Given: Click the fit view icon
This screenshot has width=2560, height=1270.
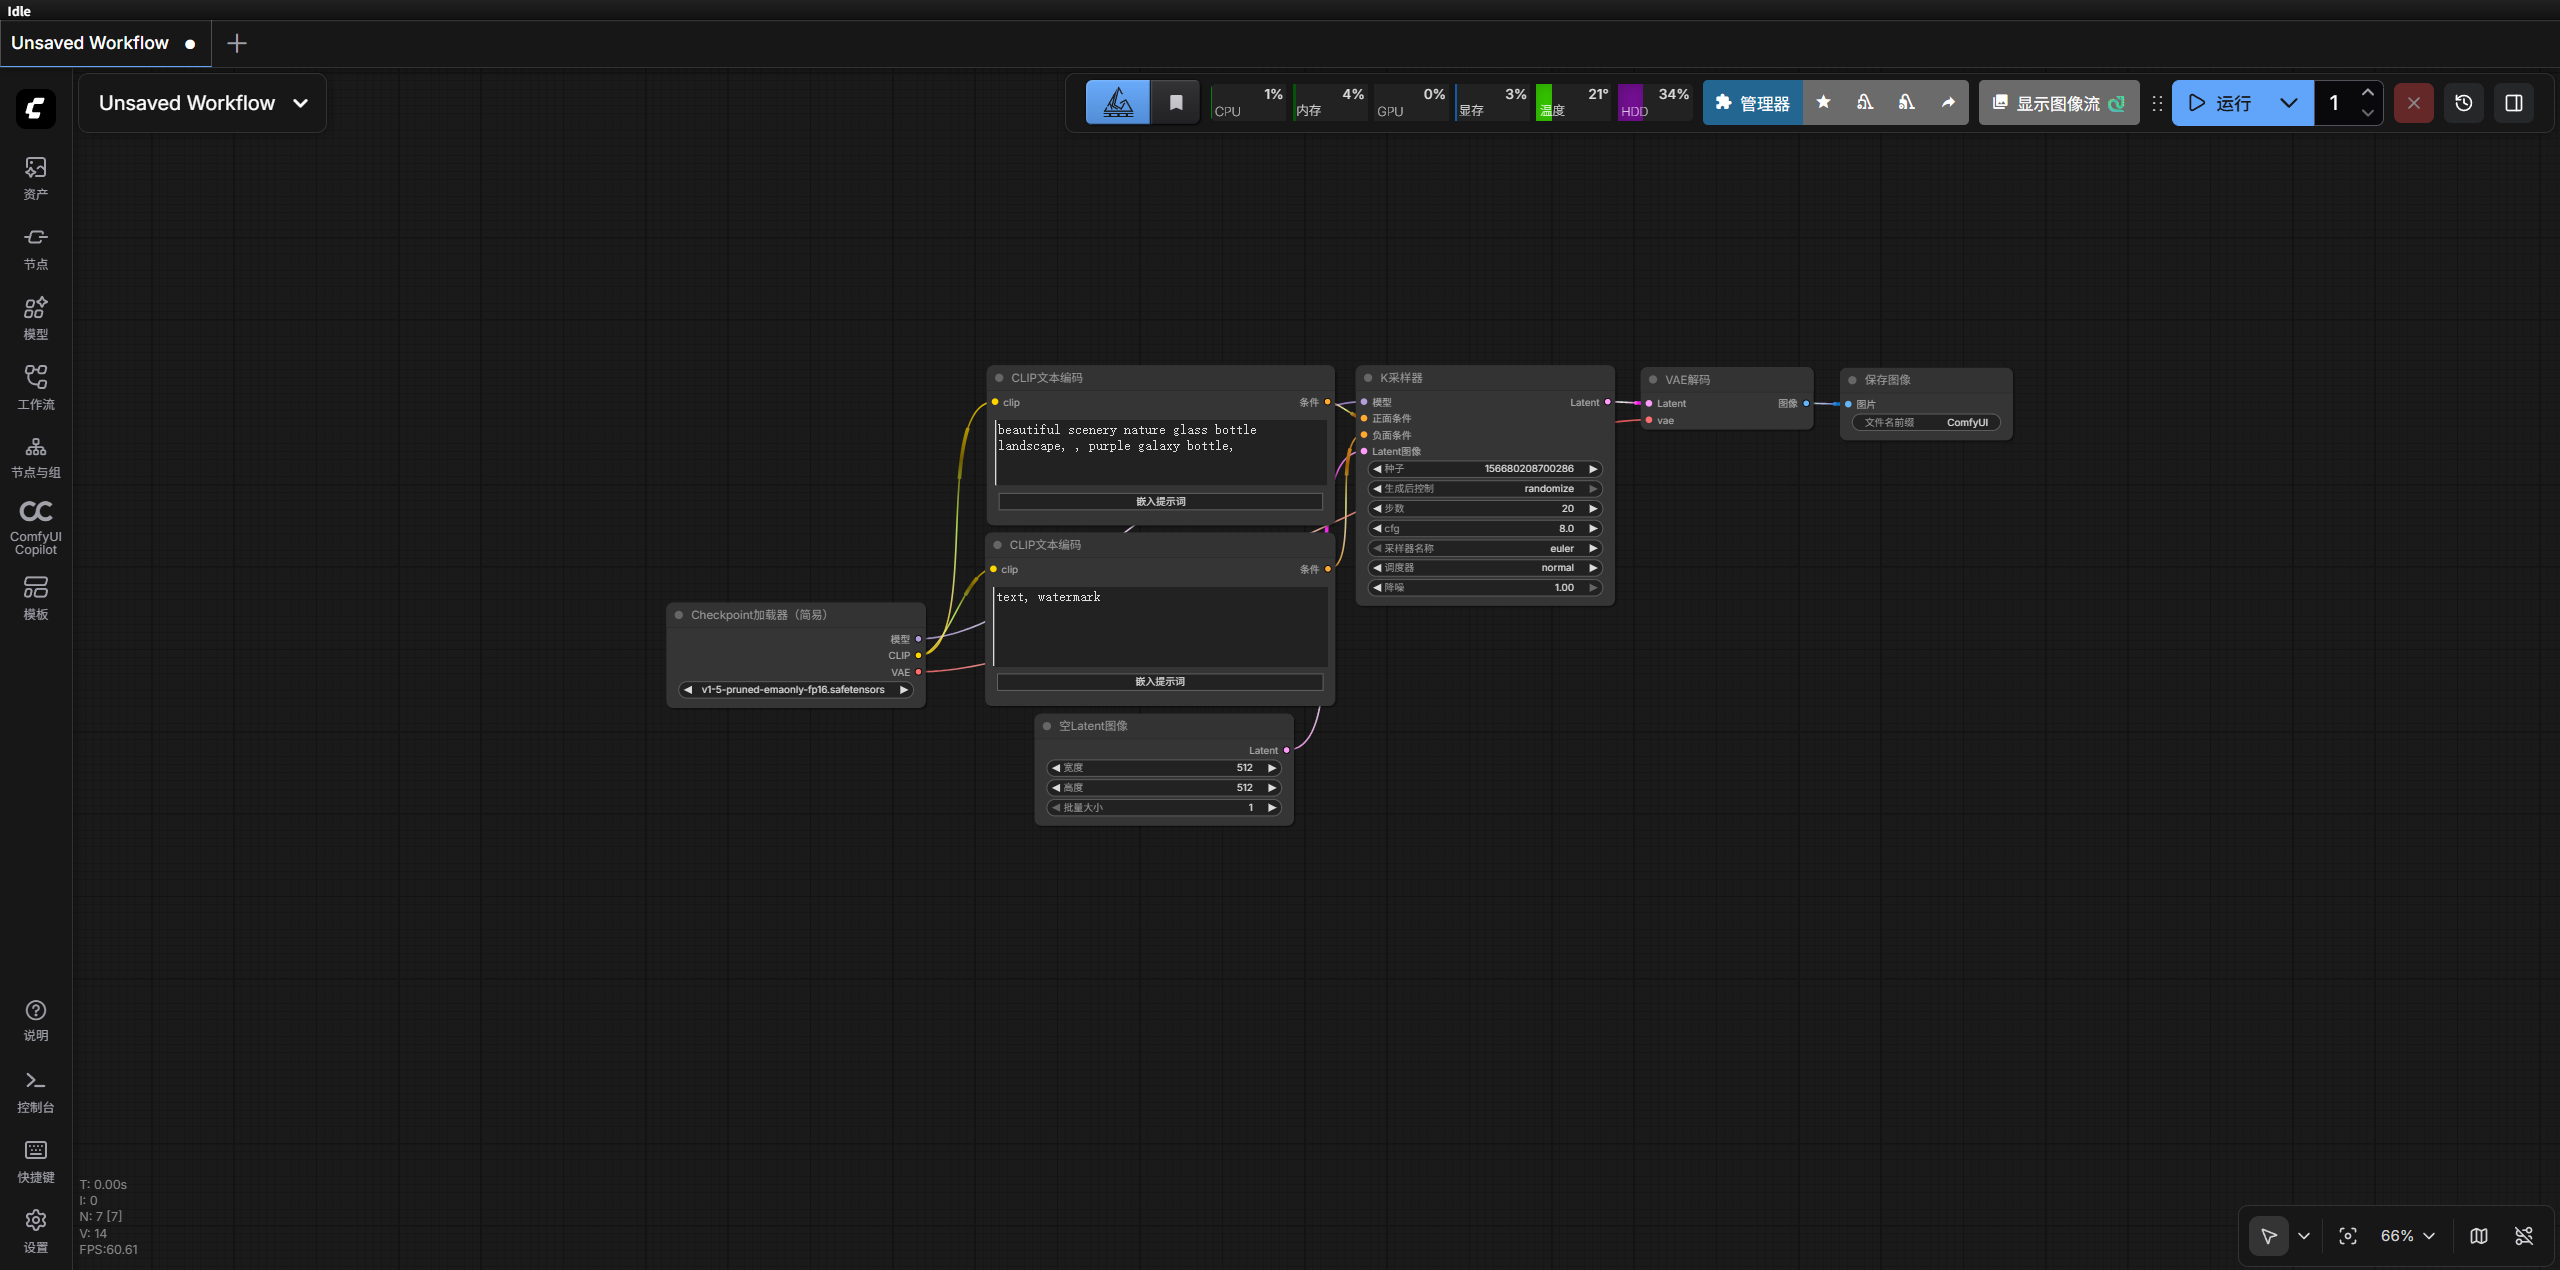Looking at the screenshot, I should pyautogui.click(x=2348, y=1236).
